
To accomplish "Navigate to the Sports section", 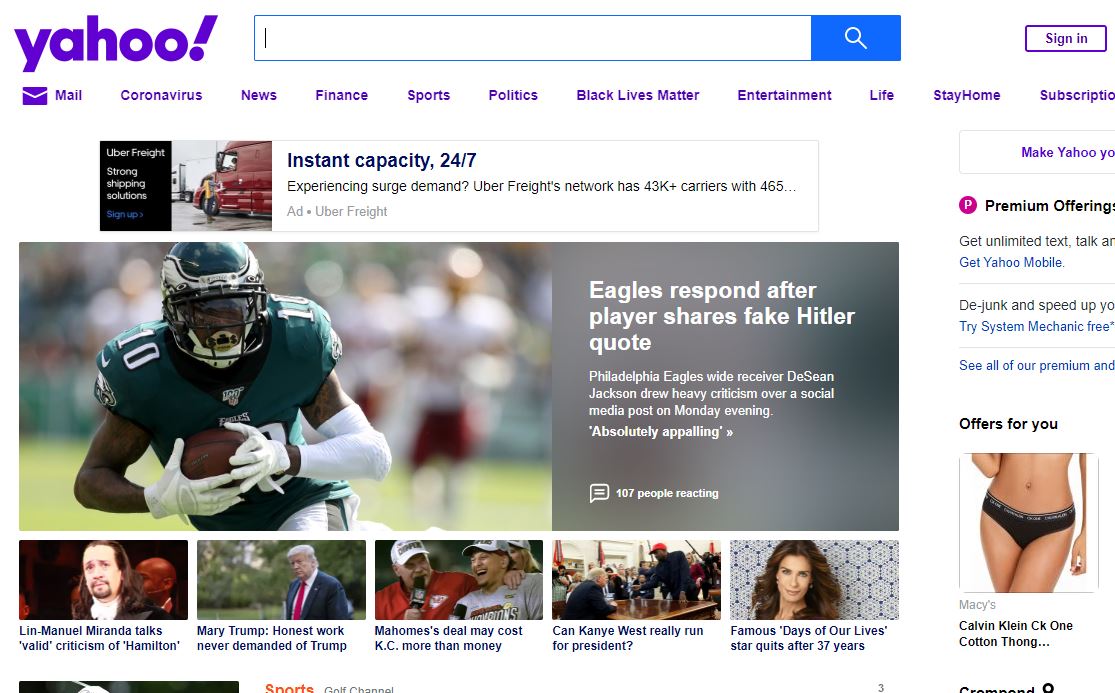I will [x=428, y=95].
